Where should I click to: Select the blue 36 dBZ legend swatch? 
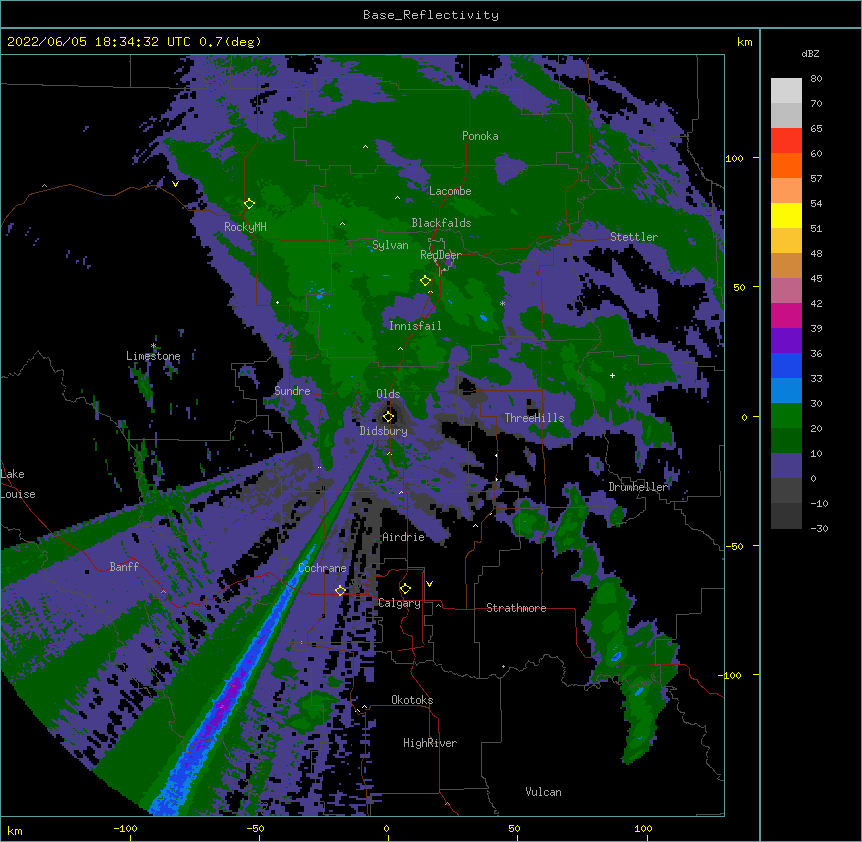pyautogui.click(x=786, y=365)
